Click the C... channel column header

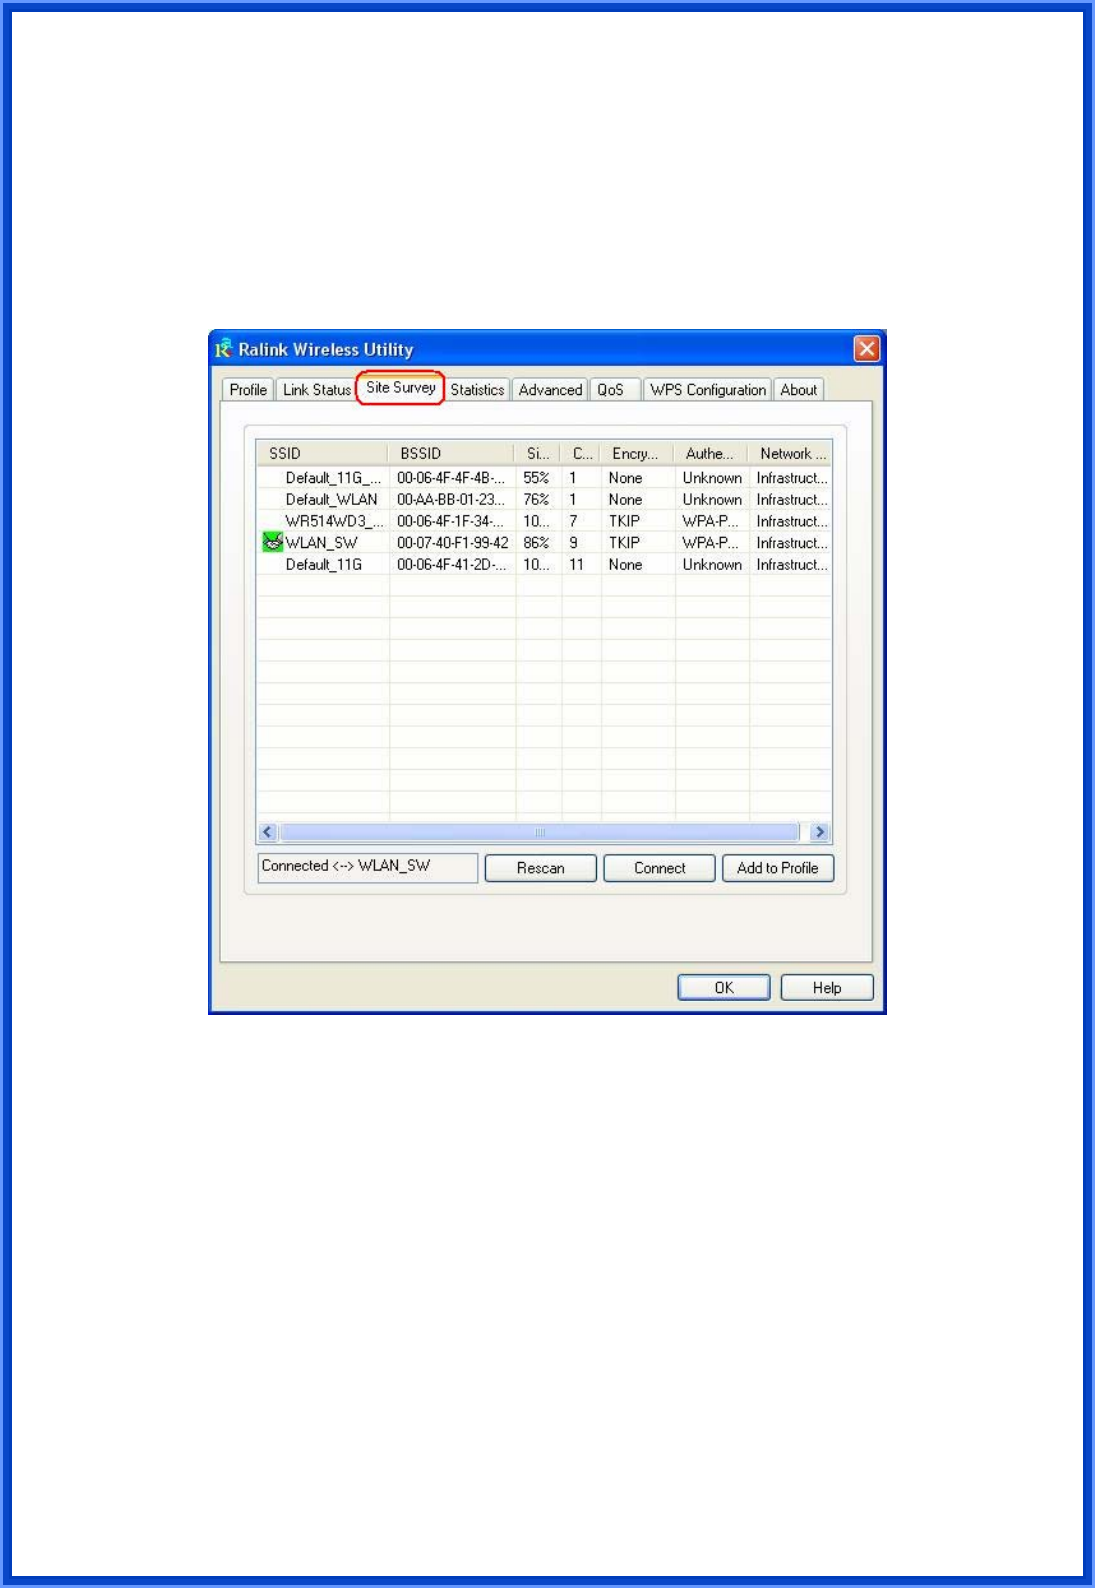click(x=581, y=453)
